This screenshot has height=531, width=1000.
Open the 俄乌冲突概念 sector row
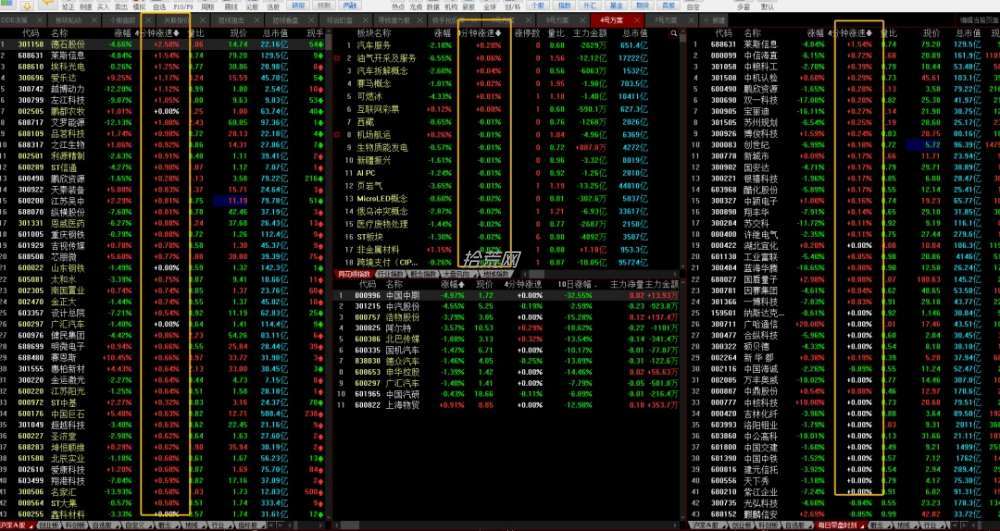507,211
